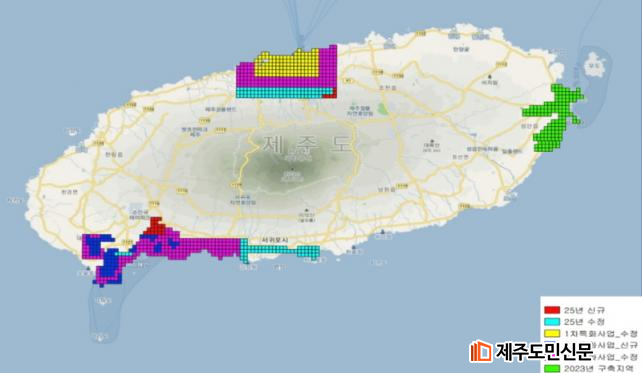Viewport: 642px width, 373px height.
Task: Click the red 25년 신규 legend swatch
Action: coord(552,310)
